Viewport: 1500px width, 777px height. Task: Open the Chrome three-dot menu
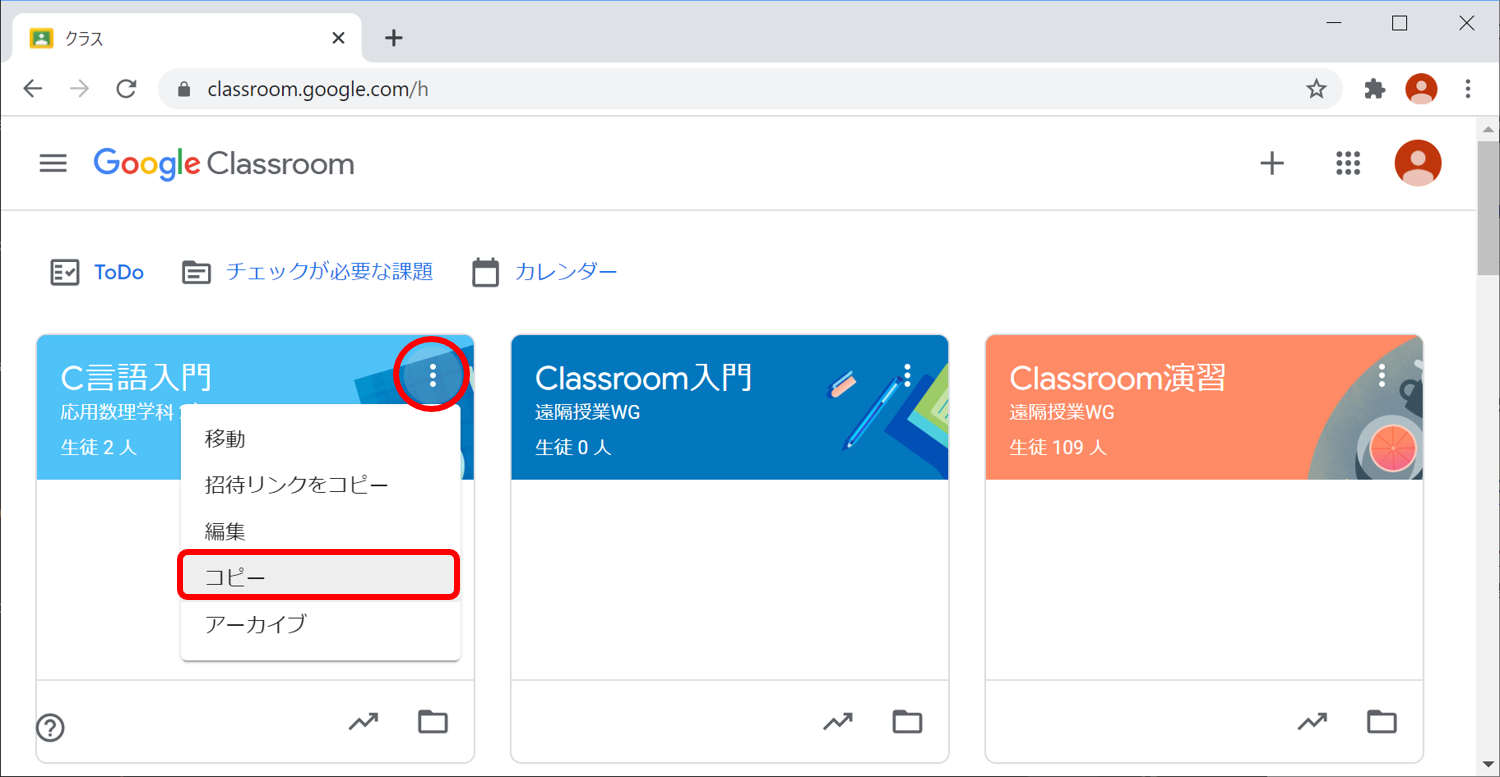(x=1468, y=89)
